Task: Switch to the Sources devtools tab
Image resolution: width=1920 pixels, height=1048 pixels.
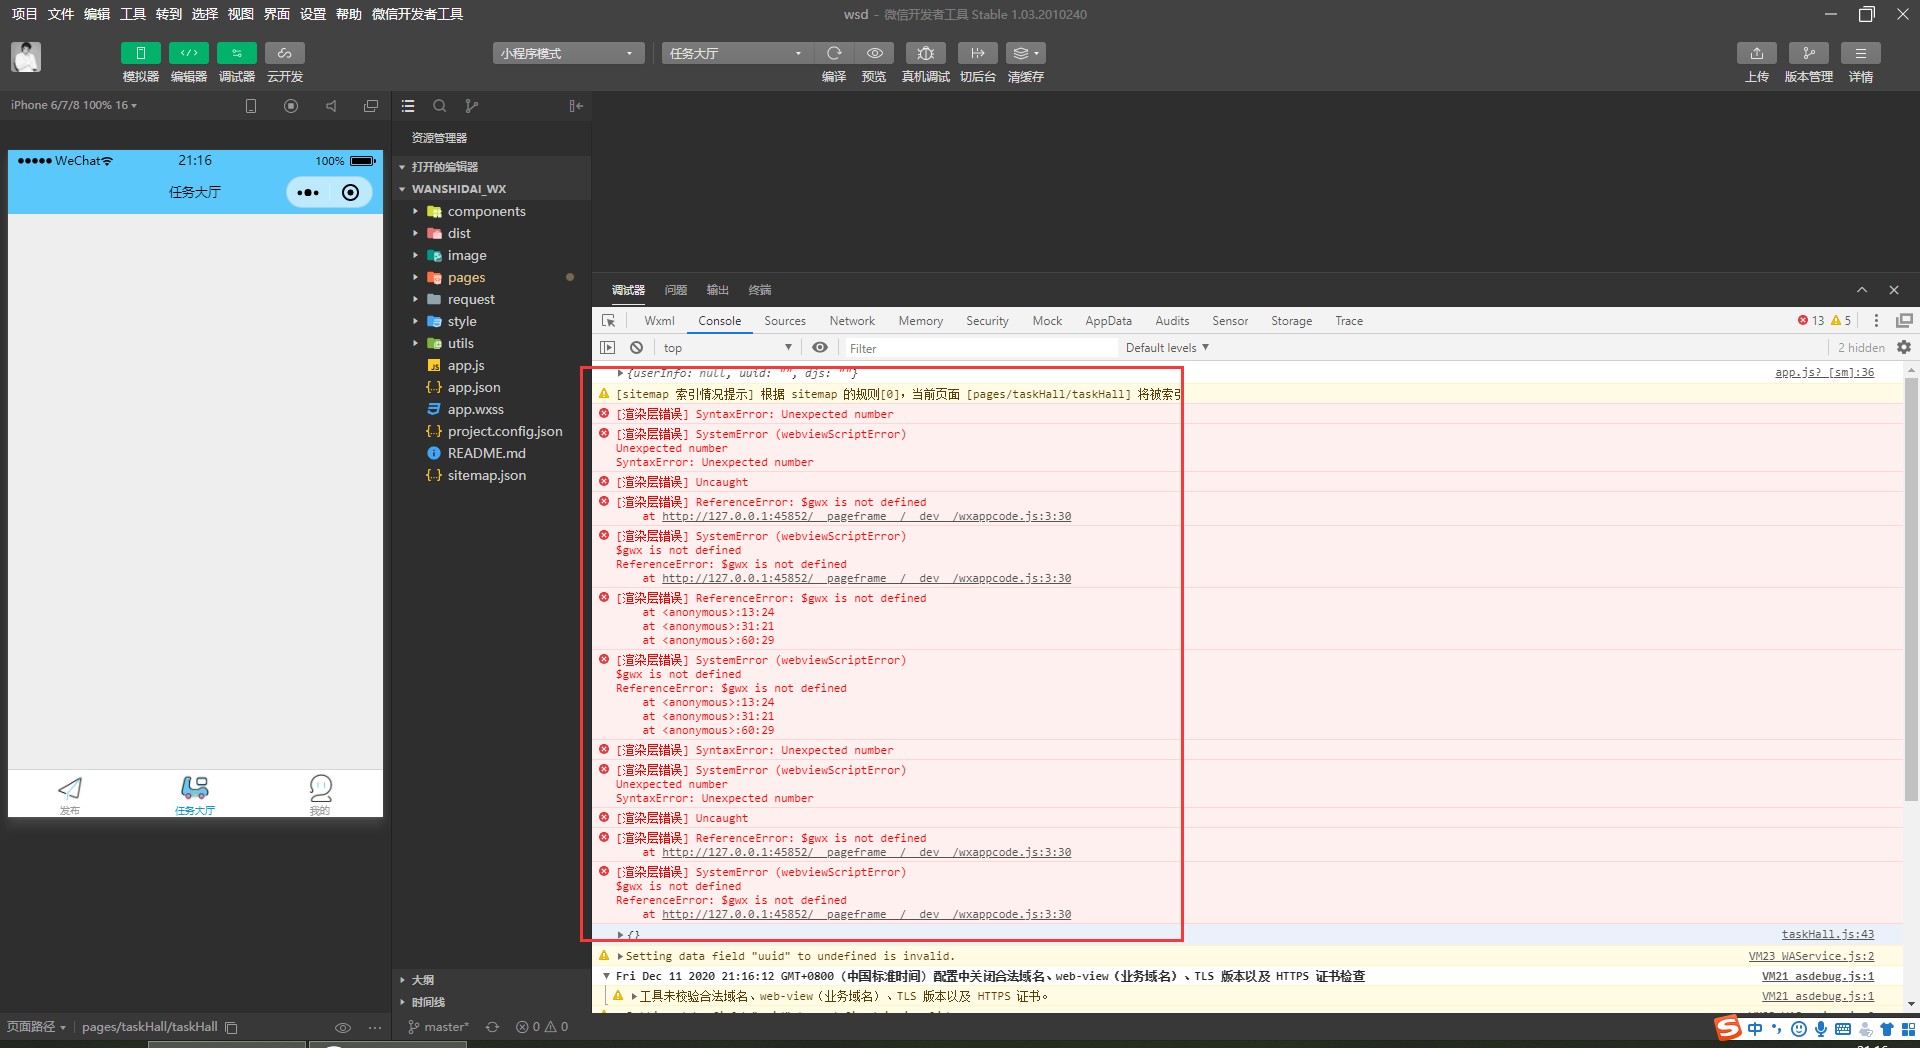Action: [785, 321]
